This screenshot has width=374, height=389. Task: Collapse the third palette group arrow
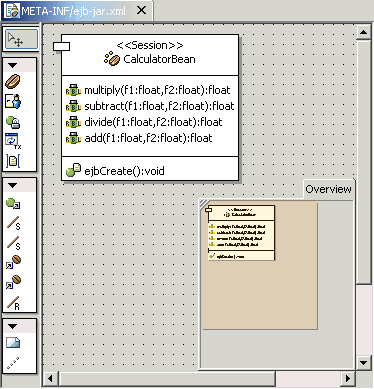point(12,326)
